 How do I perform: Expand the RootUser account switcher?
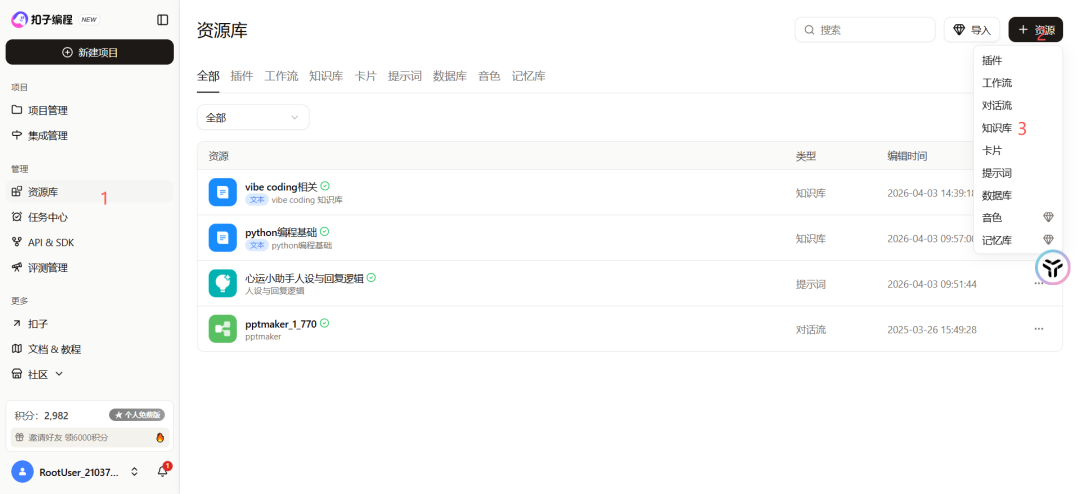[134, 472]
